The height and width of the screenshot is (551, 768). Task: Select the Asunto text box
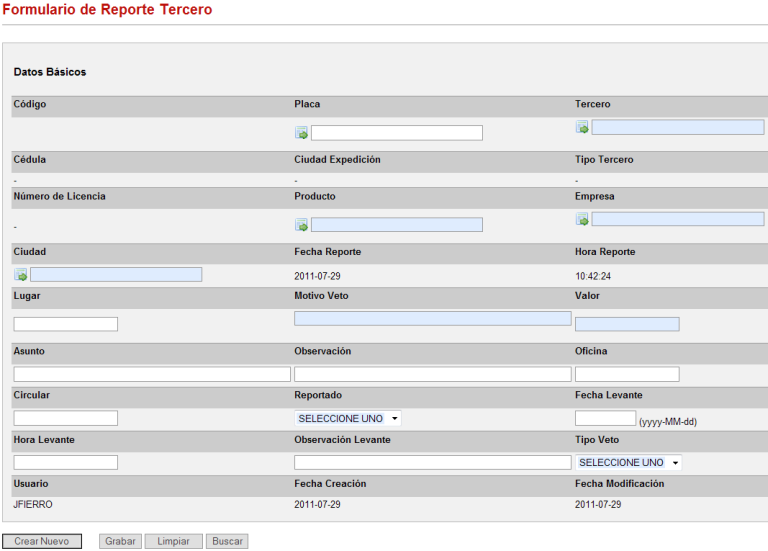pyautogui.click(x=152, y=374)
